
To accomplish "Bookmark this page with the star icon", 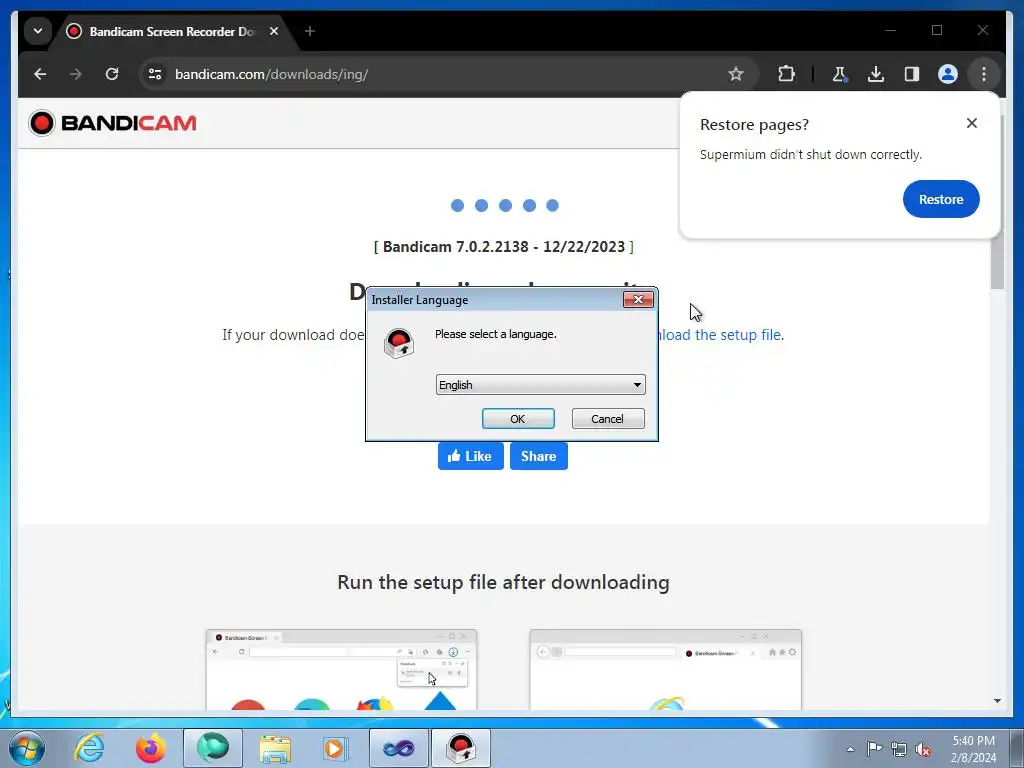I will (735, 74).
